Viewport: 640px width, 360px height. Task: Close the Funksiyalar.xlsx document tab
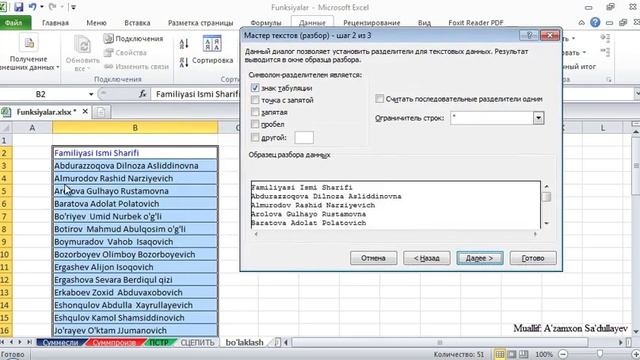click(85, 111)
